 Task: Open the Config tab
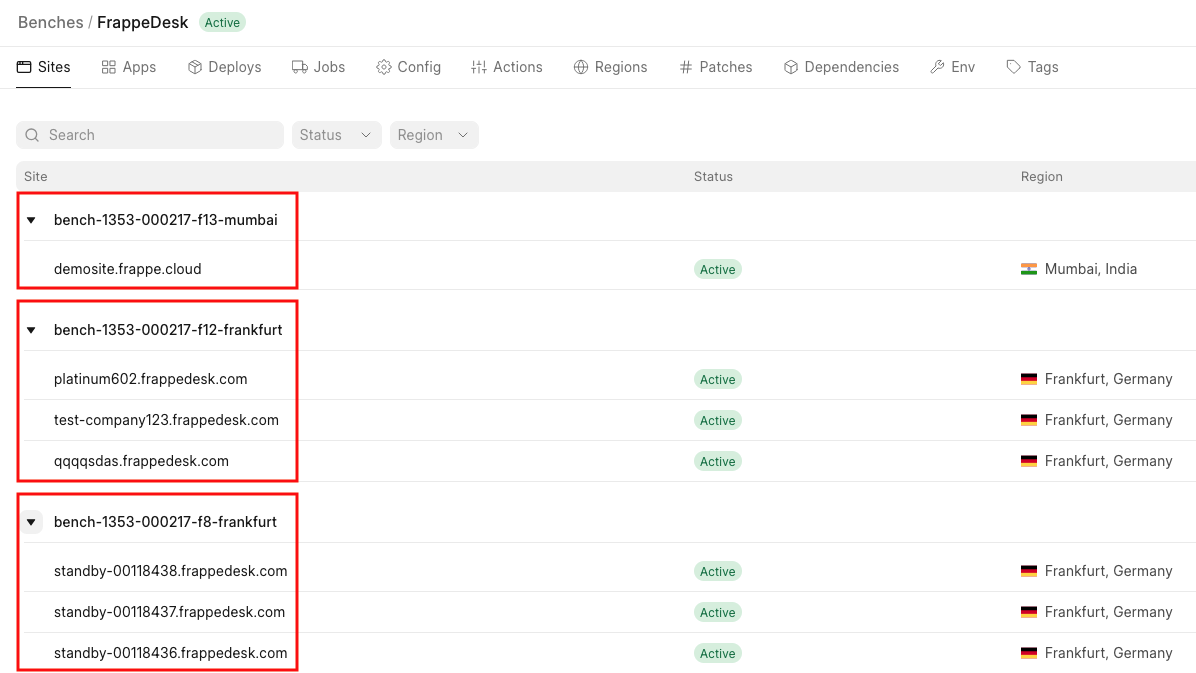click(408, 67)
